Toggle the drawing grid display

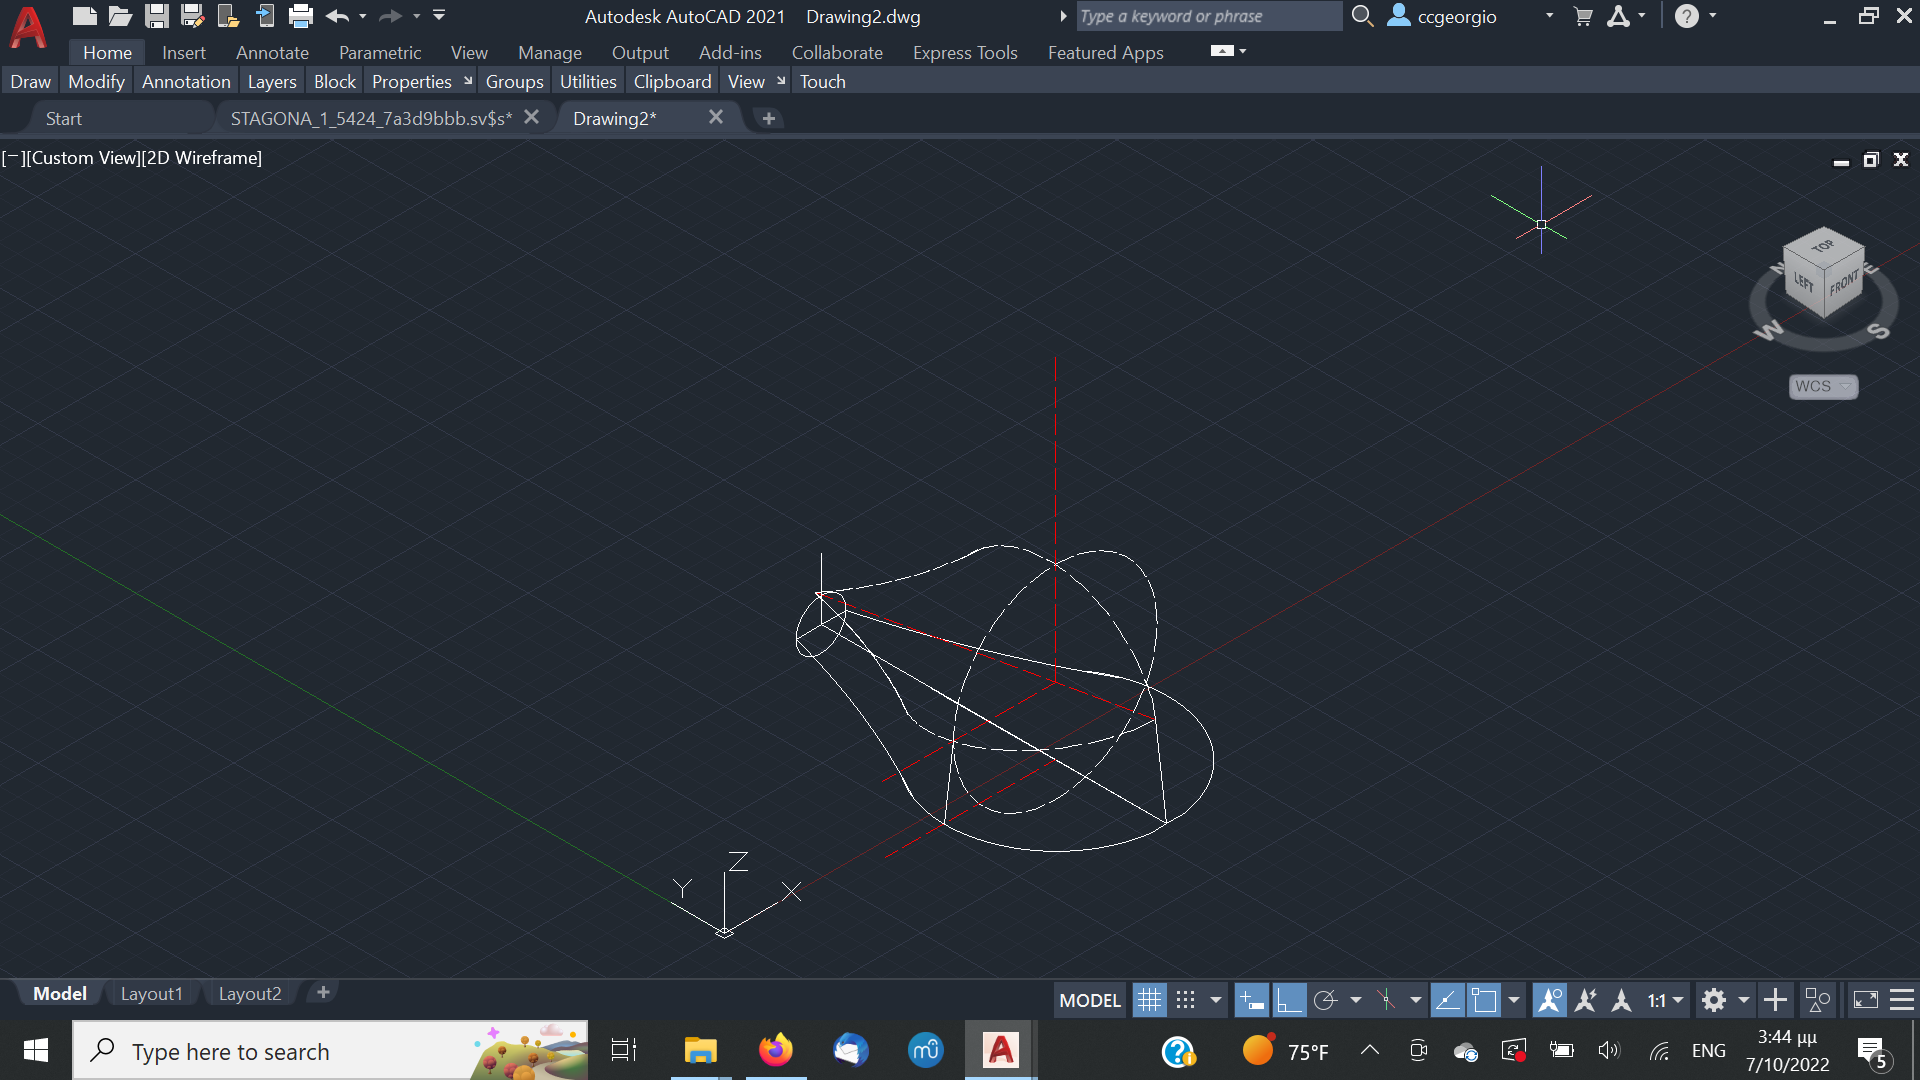click(1149, 1000)
